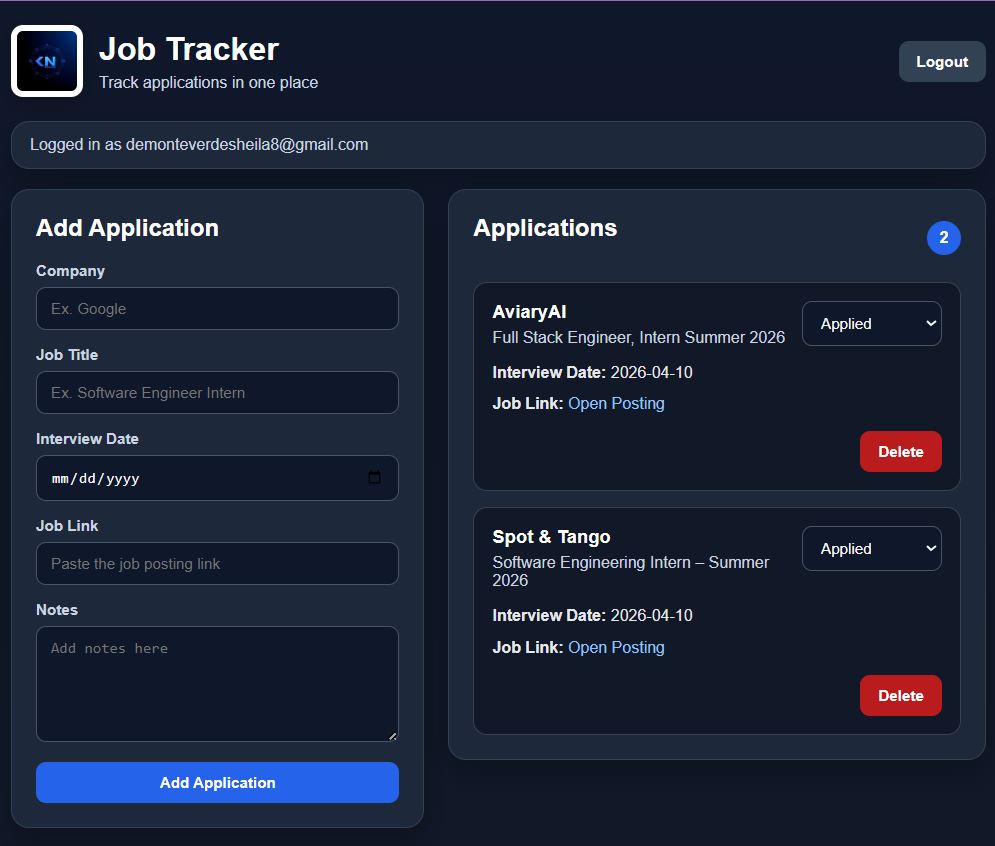The height and width of the screenshot is (846, 995).
Task: Click the Add Application panel heading
Action: [128, 228]
